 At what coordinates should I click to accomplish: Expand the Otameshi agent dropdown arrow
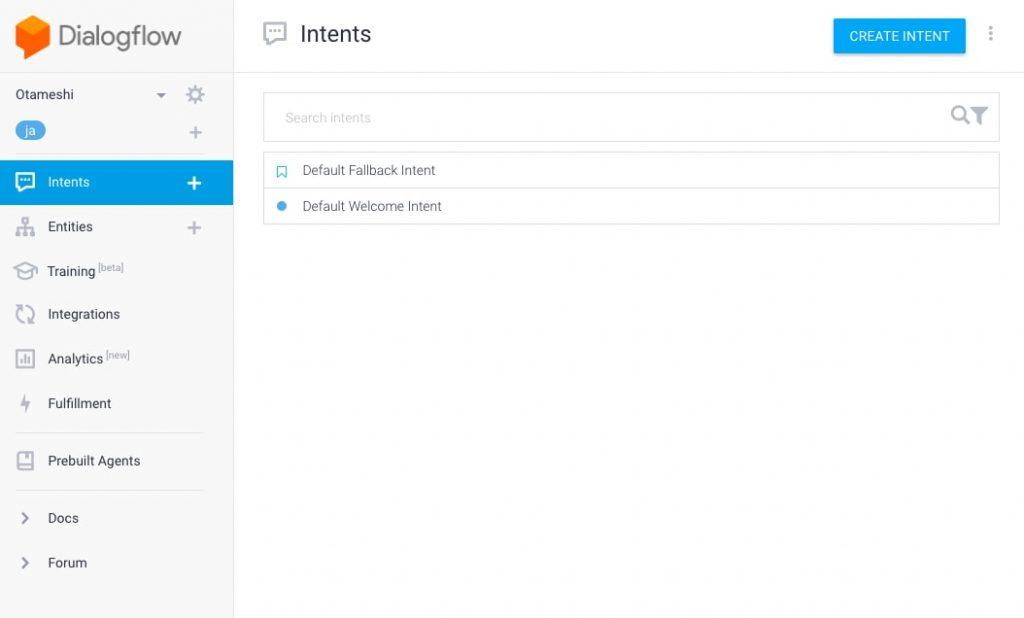(x=161, y=95)
